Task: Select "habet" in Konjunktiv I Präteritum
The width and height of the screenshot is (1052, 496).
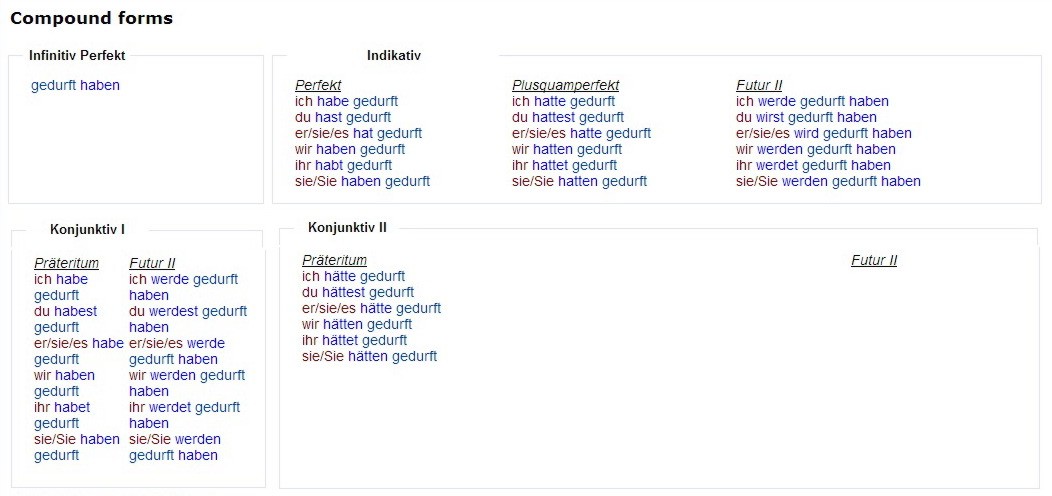Action: pyautogui.click(x=73, y=407)
